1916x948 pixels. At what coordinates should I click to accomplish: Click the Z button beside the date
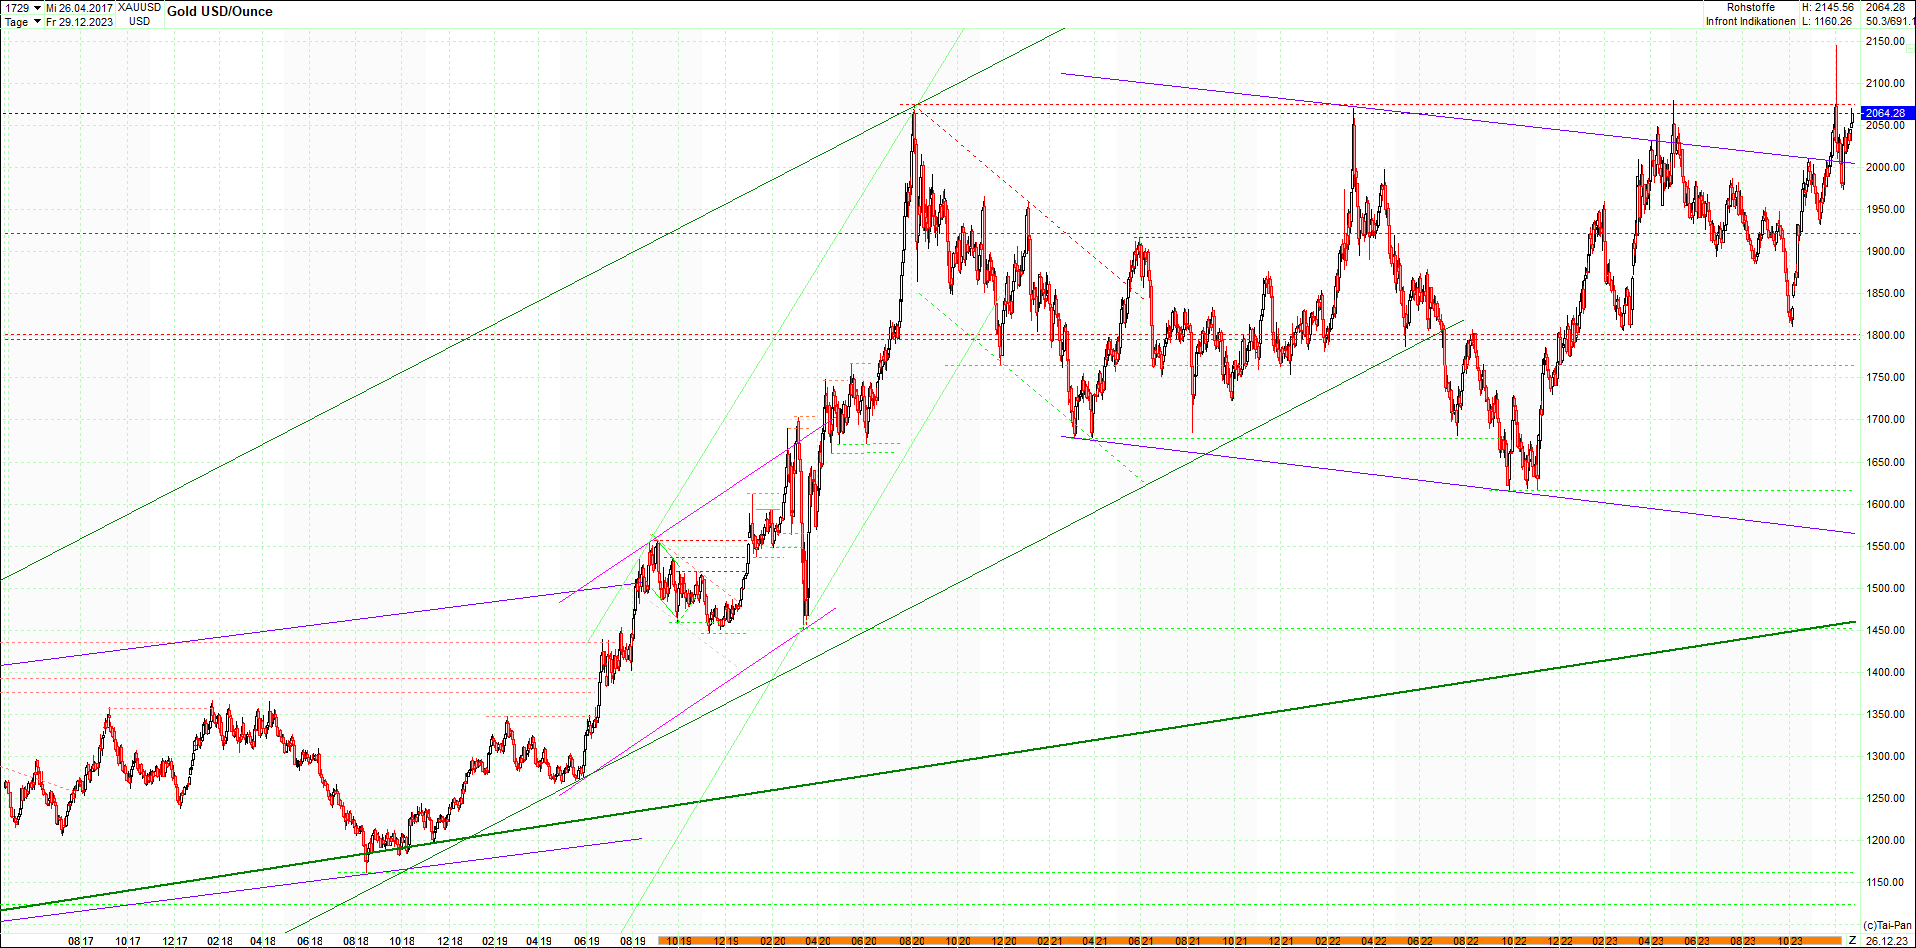[1852, 940]
